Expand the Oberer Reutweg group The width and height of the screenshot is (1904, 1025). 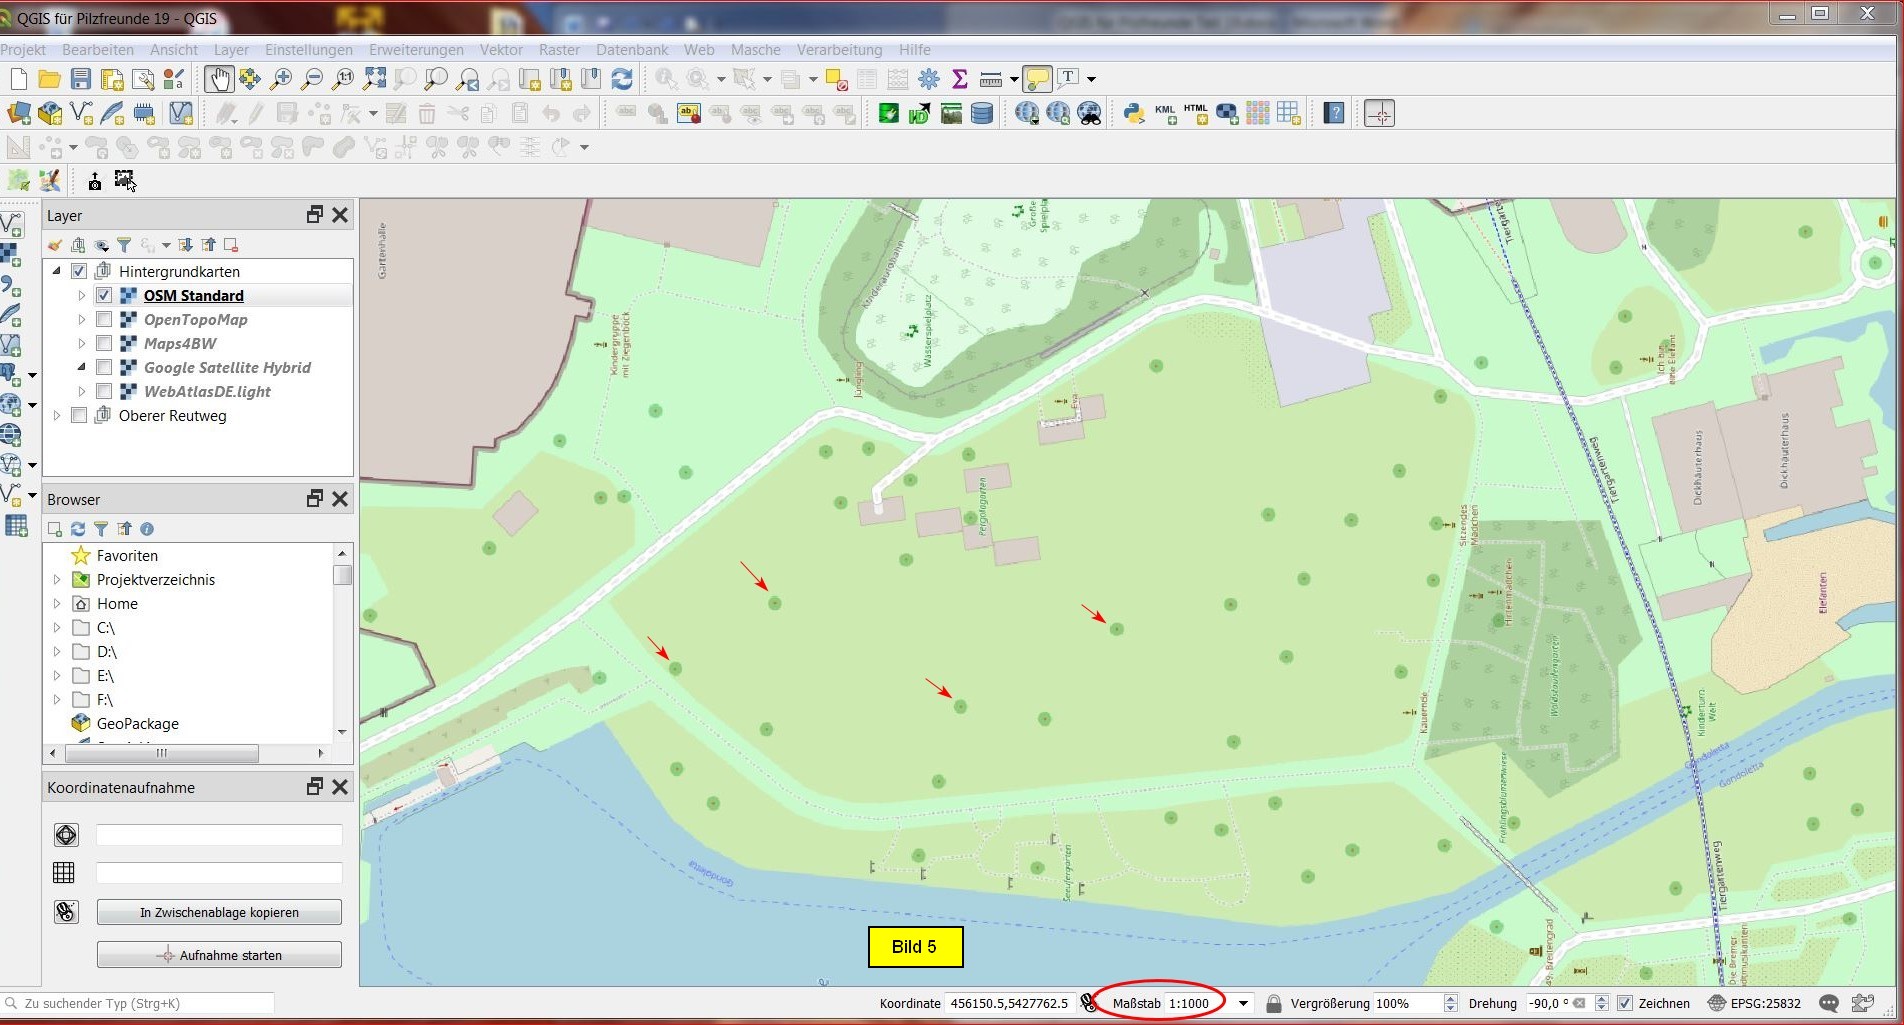57,416
